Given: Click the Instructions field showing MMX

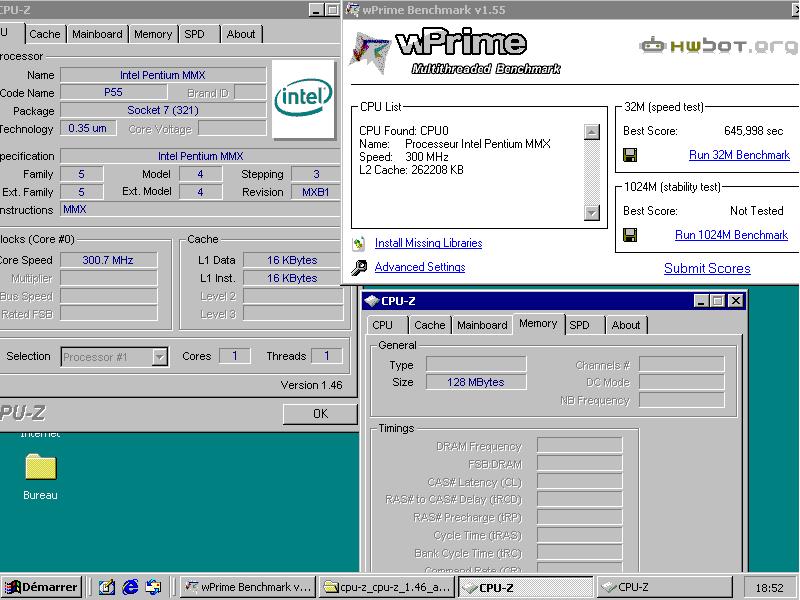Looking at the screenshot, I should (x=200, y=209).
